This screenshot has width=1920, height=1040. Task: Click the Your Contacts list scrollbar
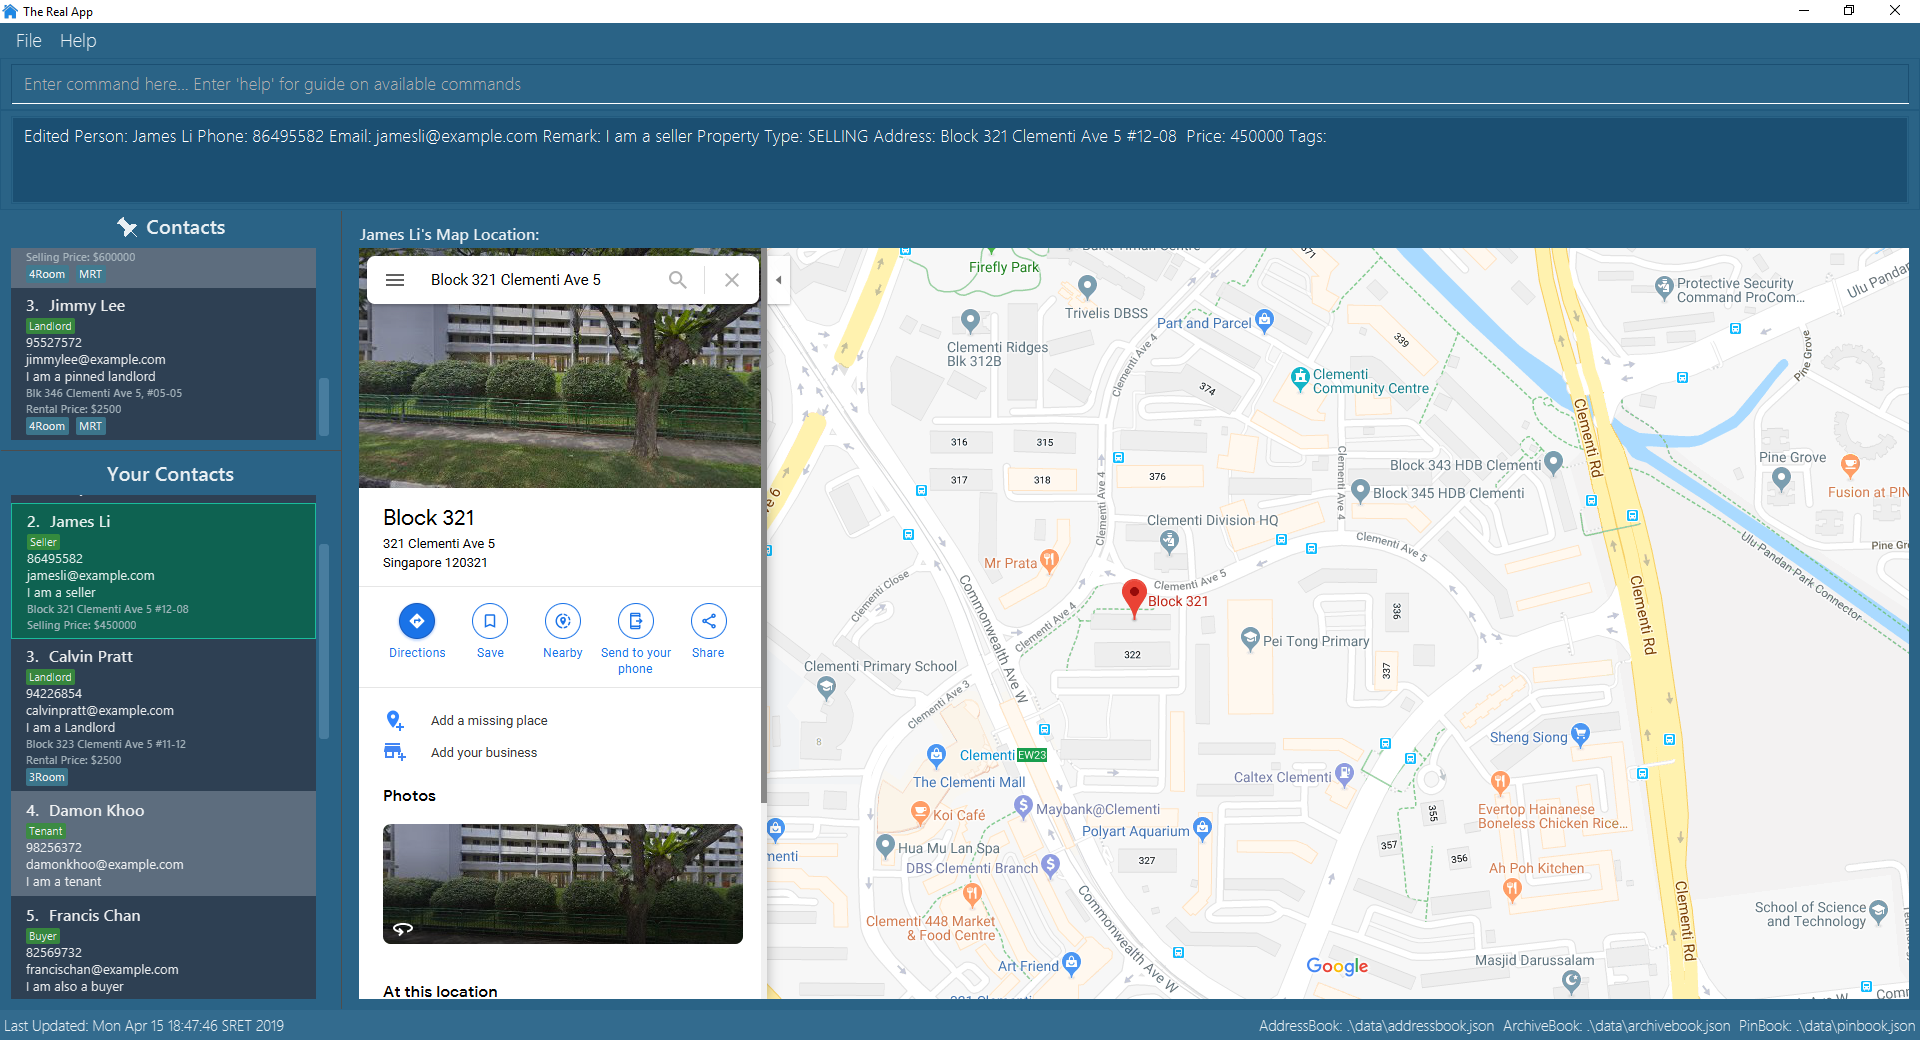pos(323,640)
